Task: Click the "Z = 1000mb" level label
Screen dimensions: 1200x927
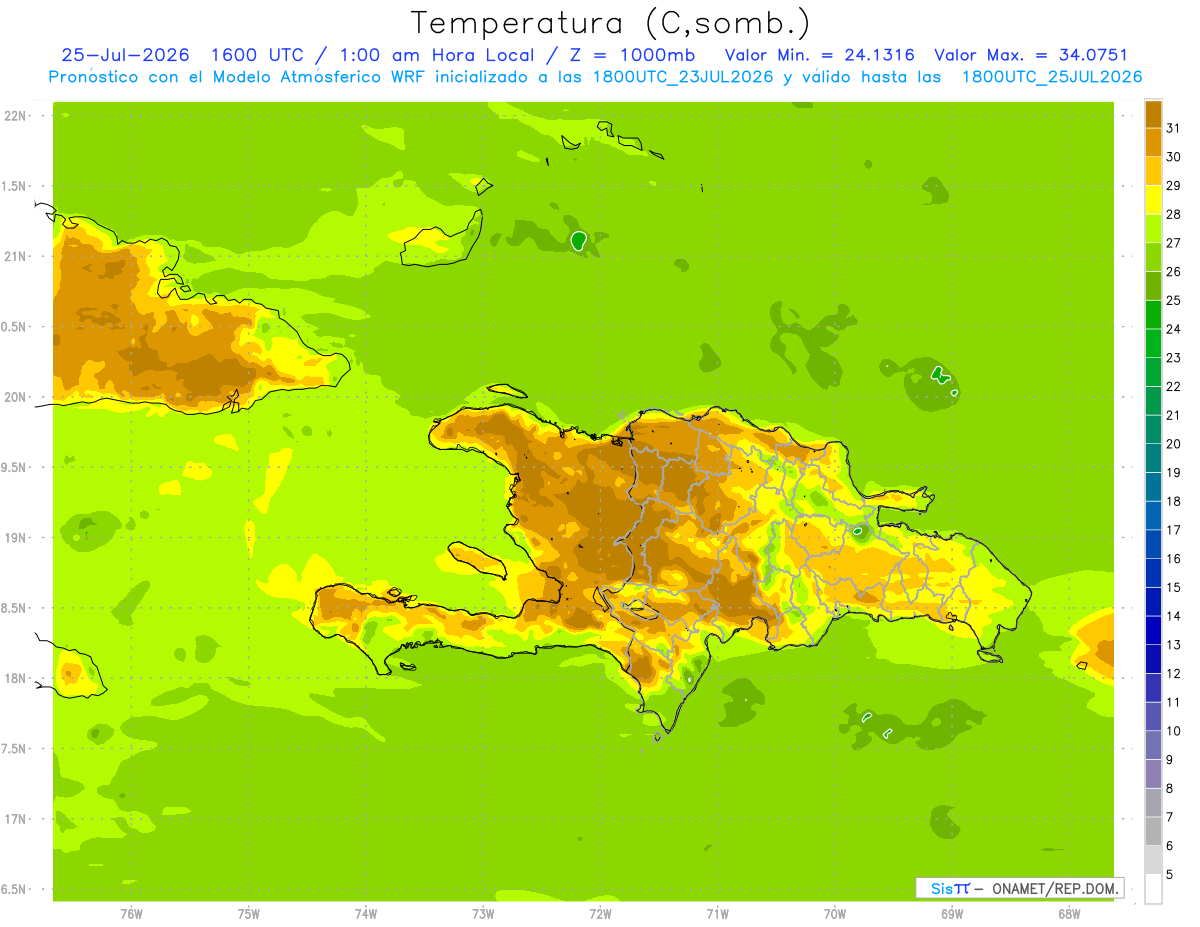Action: (631, 55)
